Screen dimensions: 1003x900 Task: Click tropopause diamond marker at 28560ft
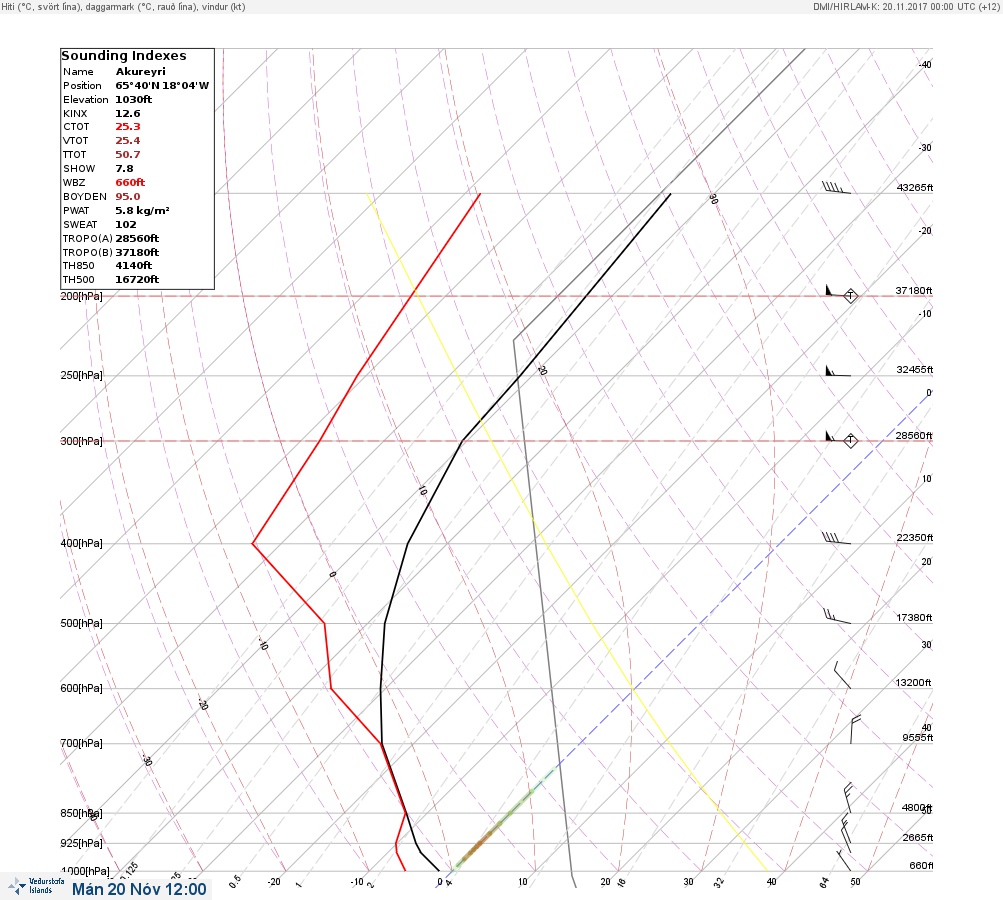pos(850,440)
